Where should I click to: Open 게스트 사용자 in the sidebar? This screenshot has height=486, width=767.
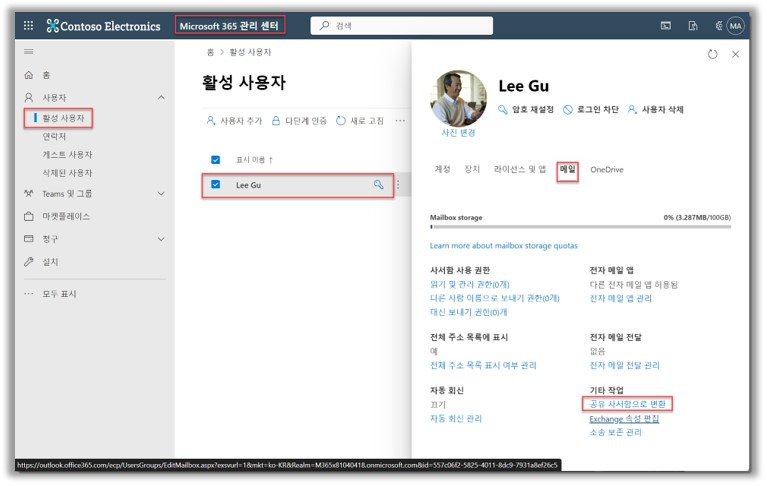point(67,155)
